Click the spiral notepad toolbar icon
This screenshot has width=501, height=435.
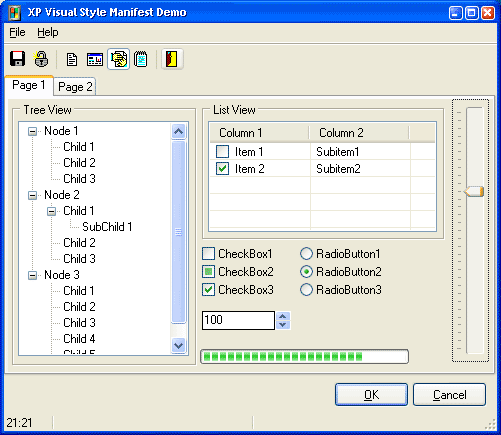point(141,60)
